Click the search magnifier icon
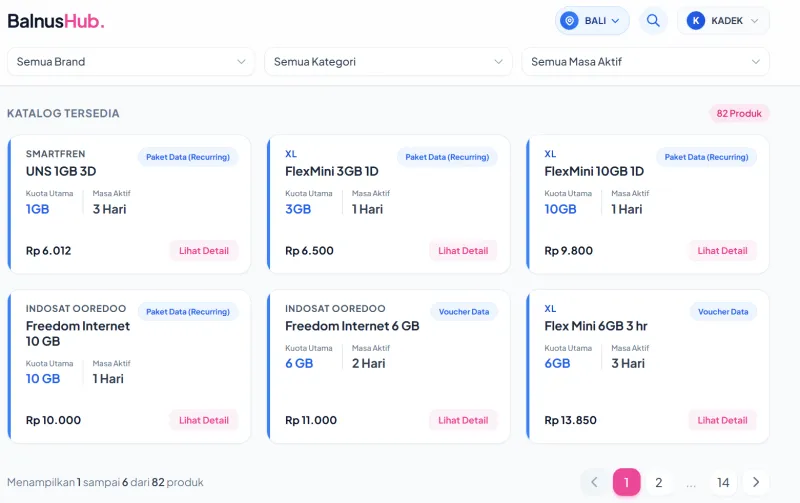This screenshot has width=800, height=503. pos(653,21)
